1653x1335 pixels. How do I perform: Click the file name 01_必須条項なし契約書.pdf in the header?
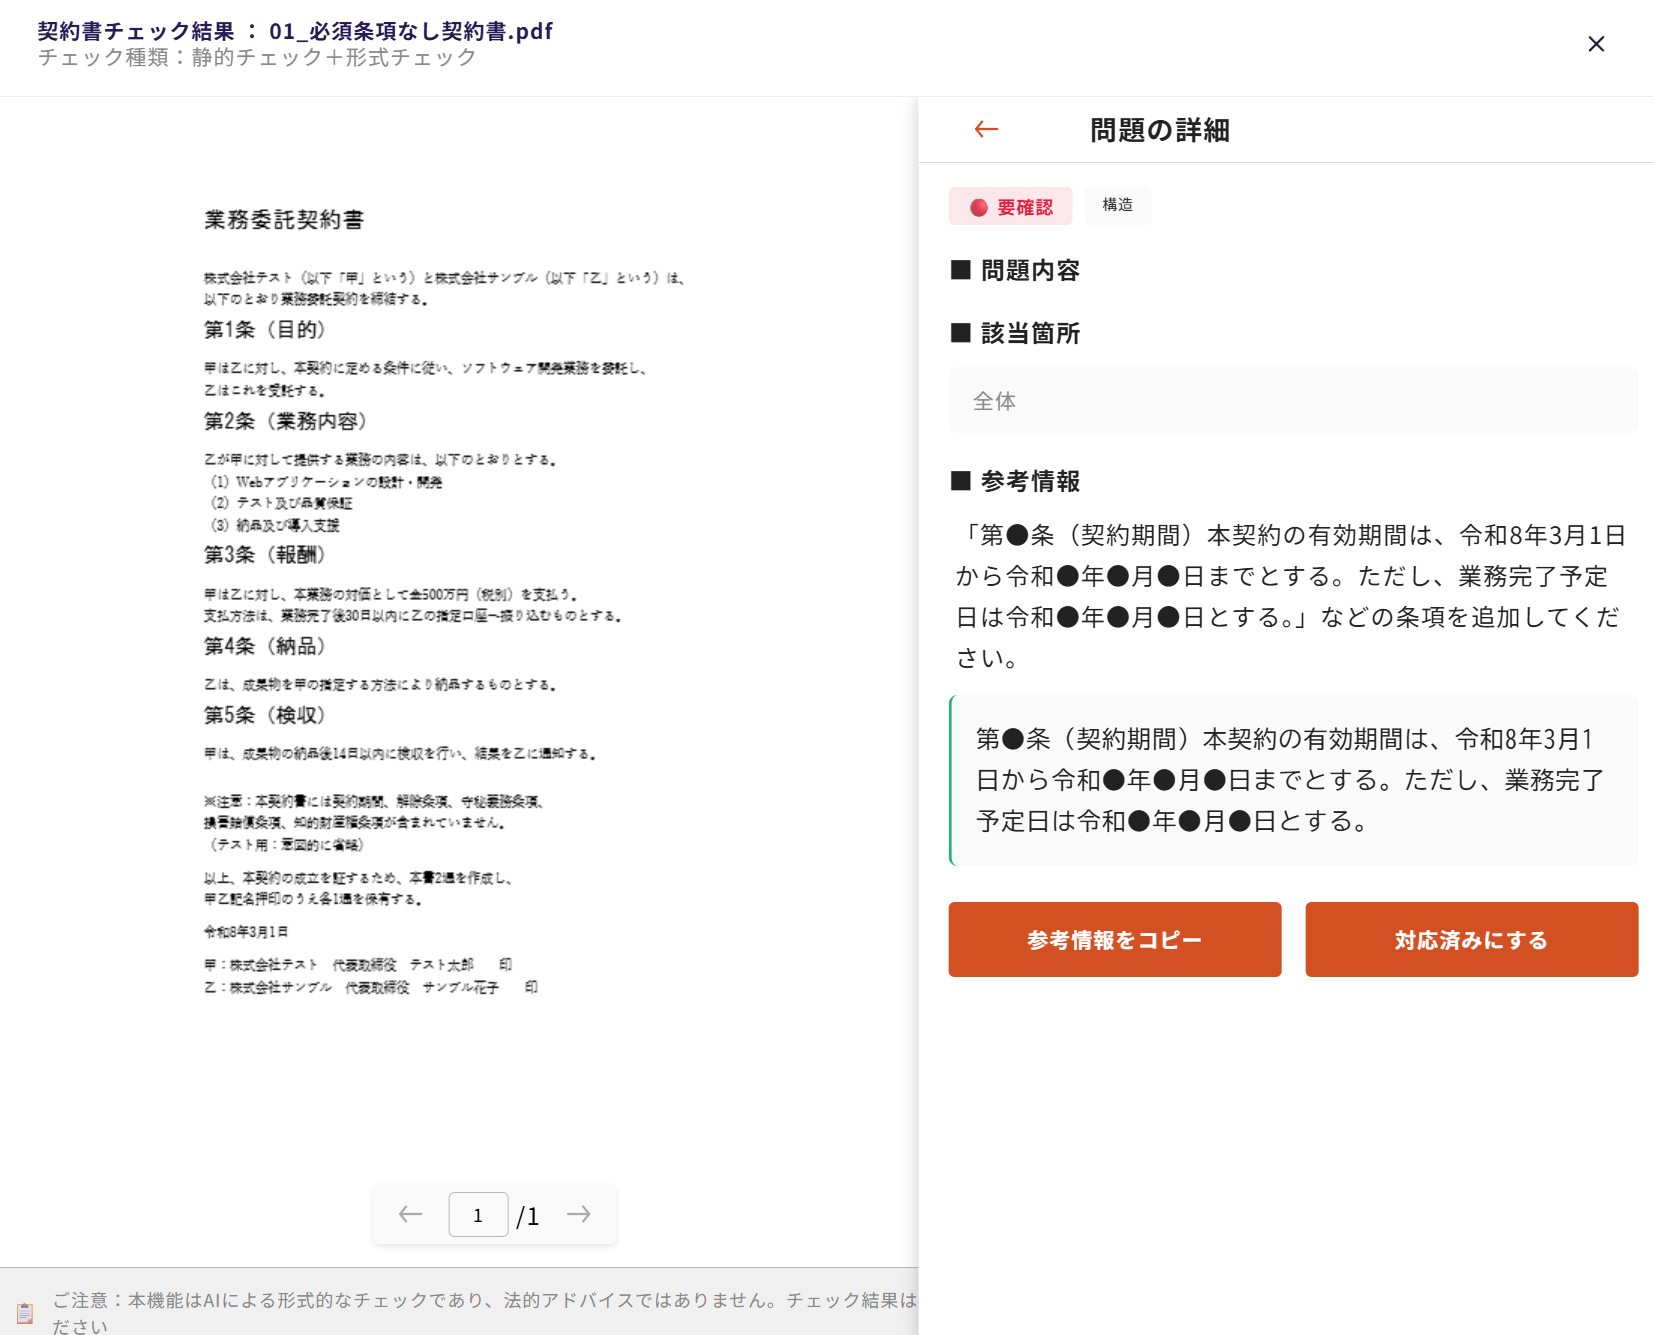(x=410, y=31)
